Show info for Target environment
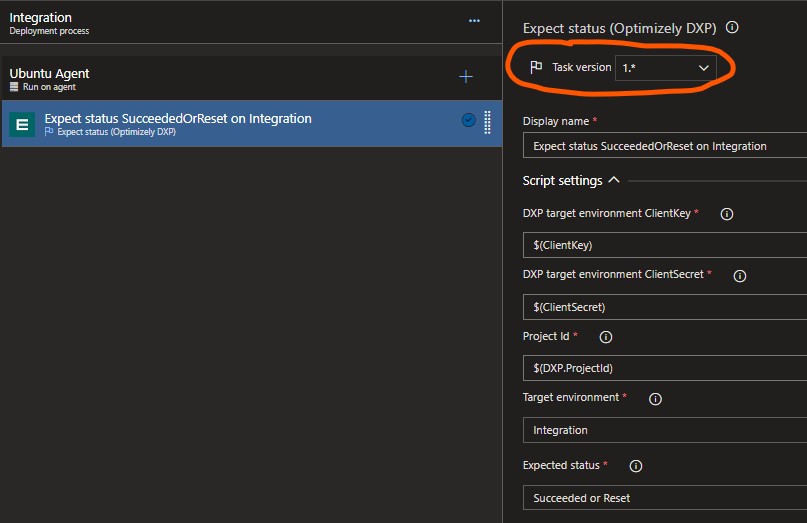The image size is (807, 523). click(x=655, y=399)
